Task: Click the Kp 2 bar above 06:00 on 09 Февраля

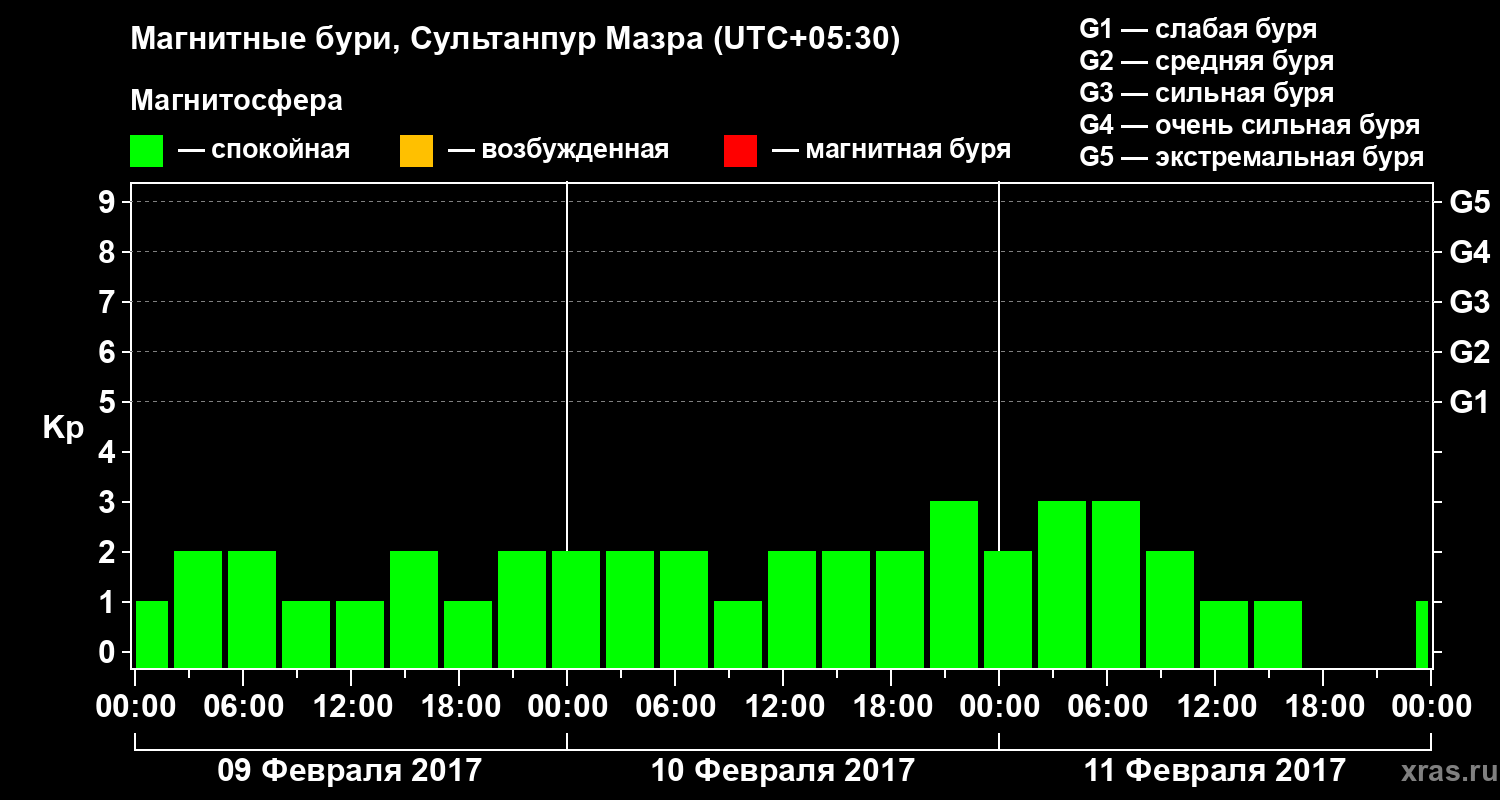Action: tap(252, 609)
